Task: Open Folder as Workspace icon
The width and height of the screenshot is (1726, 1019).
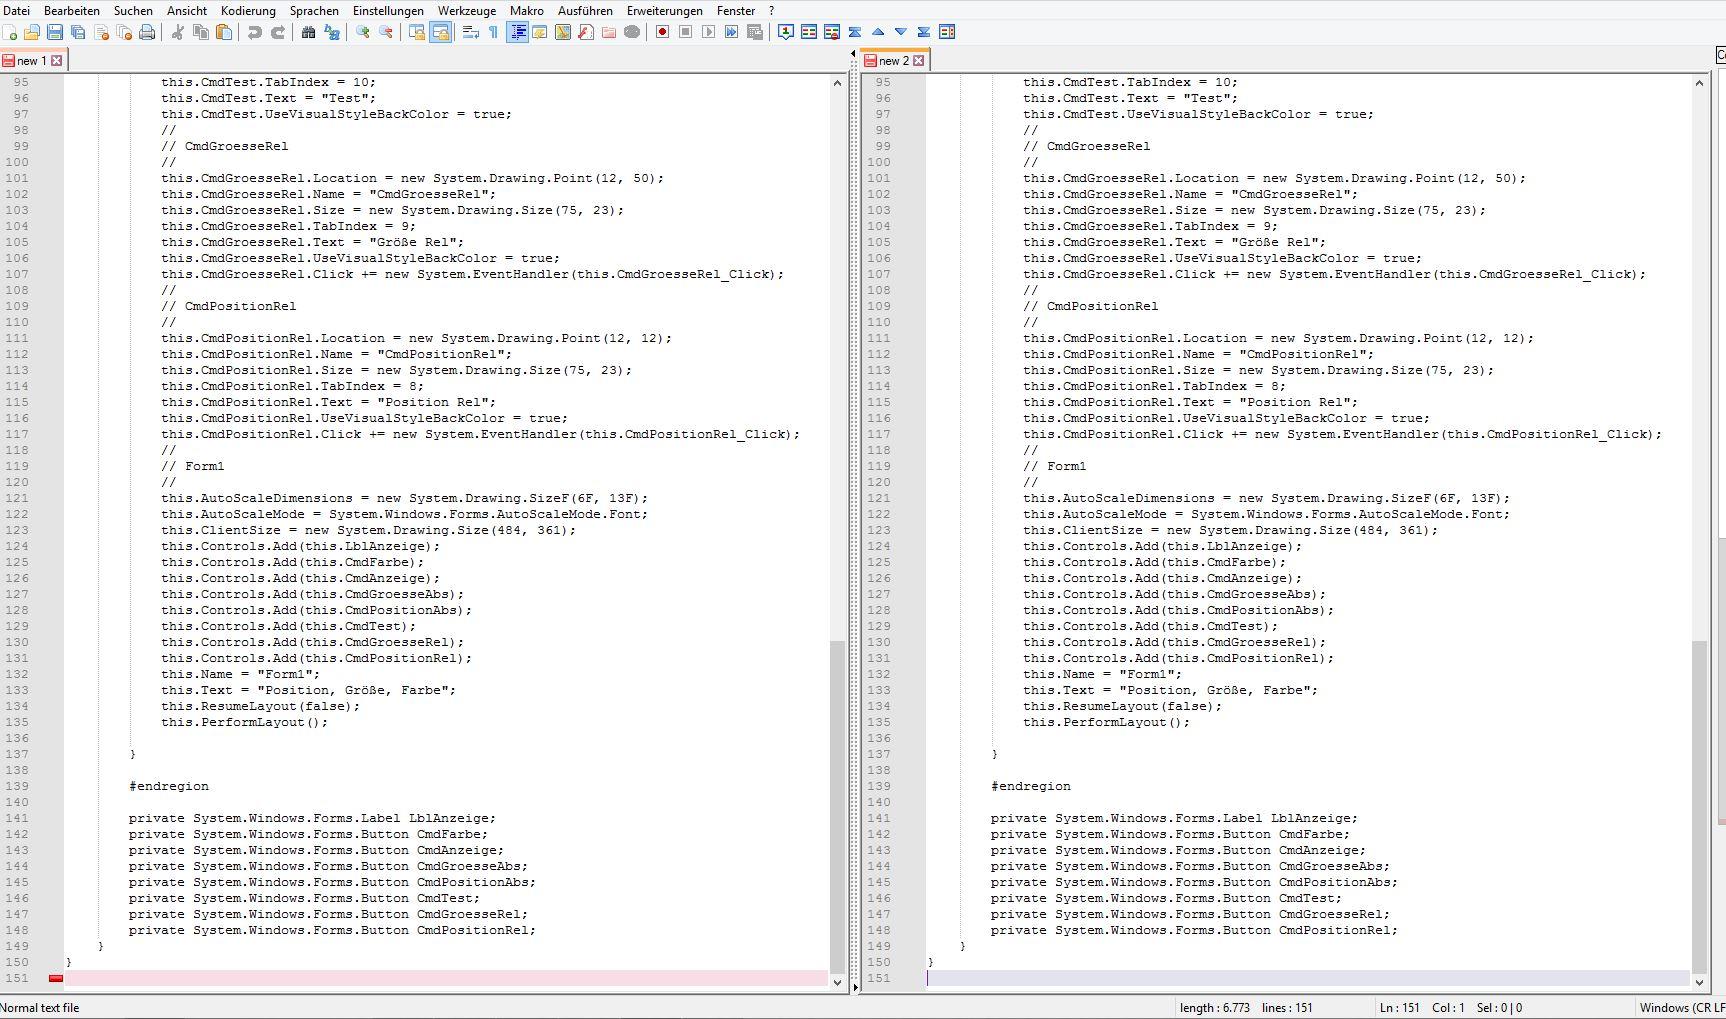Action: click(x=609, y=32)
